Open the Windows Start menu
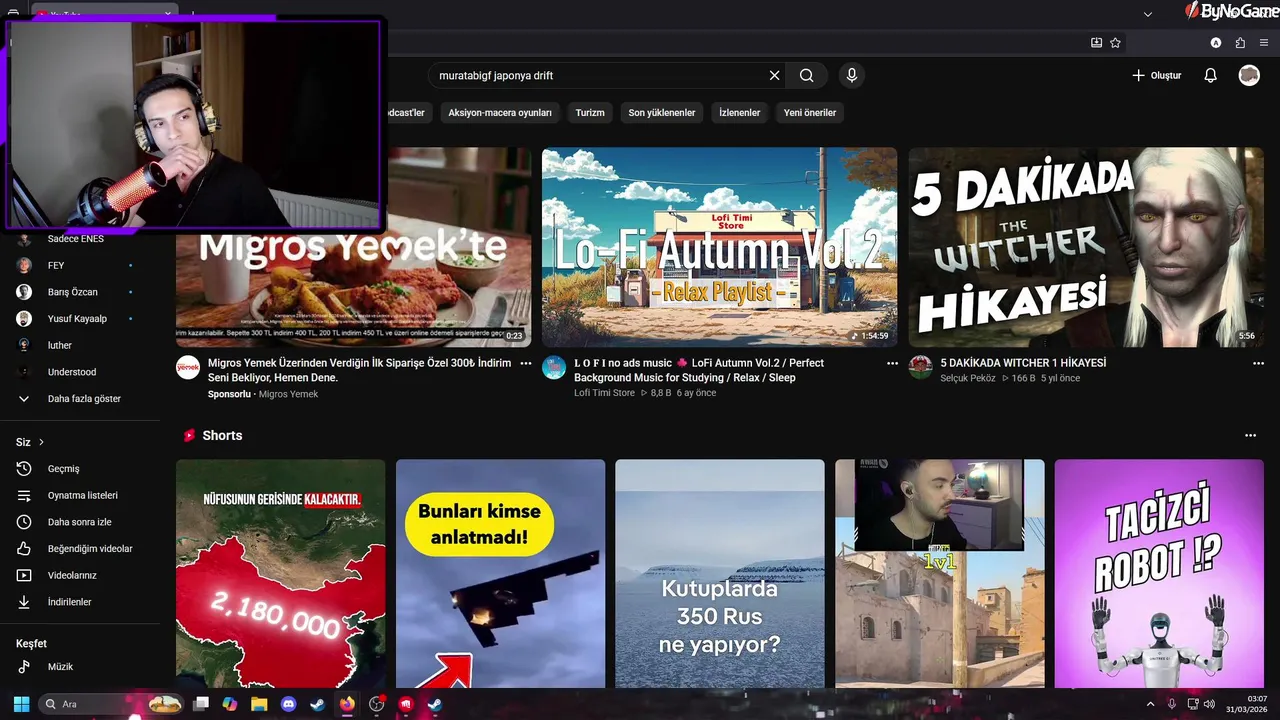The width and height of the screenshot is (1280, 720). click(21, 704)
